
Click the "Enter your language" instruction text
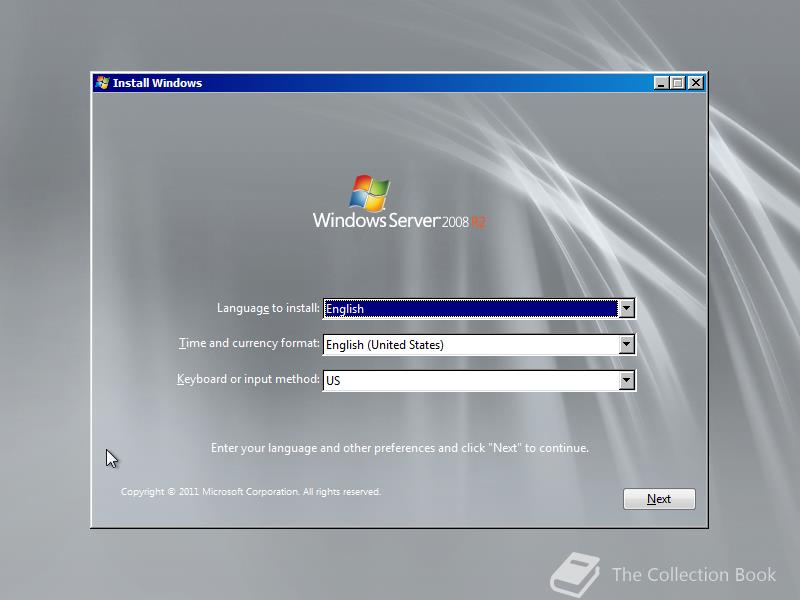(x=399, y=448)
